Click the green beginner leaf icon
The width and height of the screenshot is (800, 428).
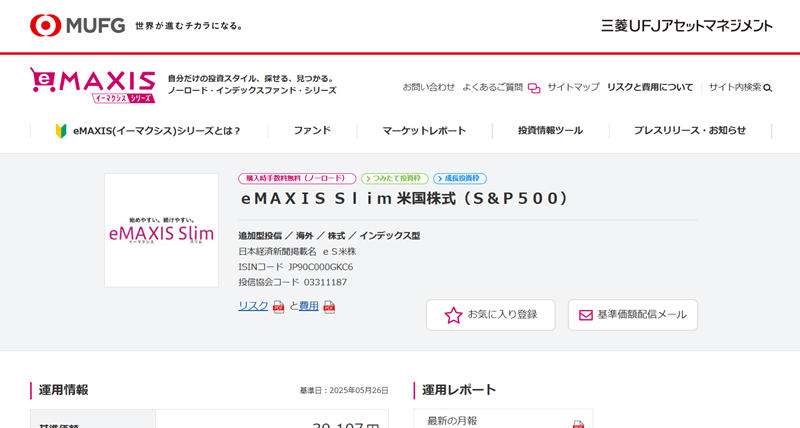(x=61, y=131)
